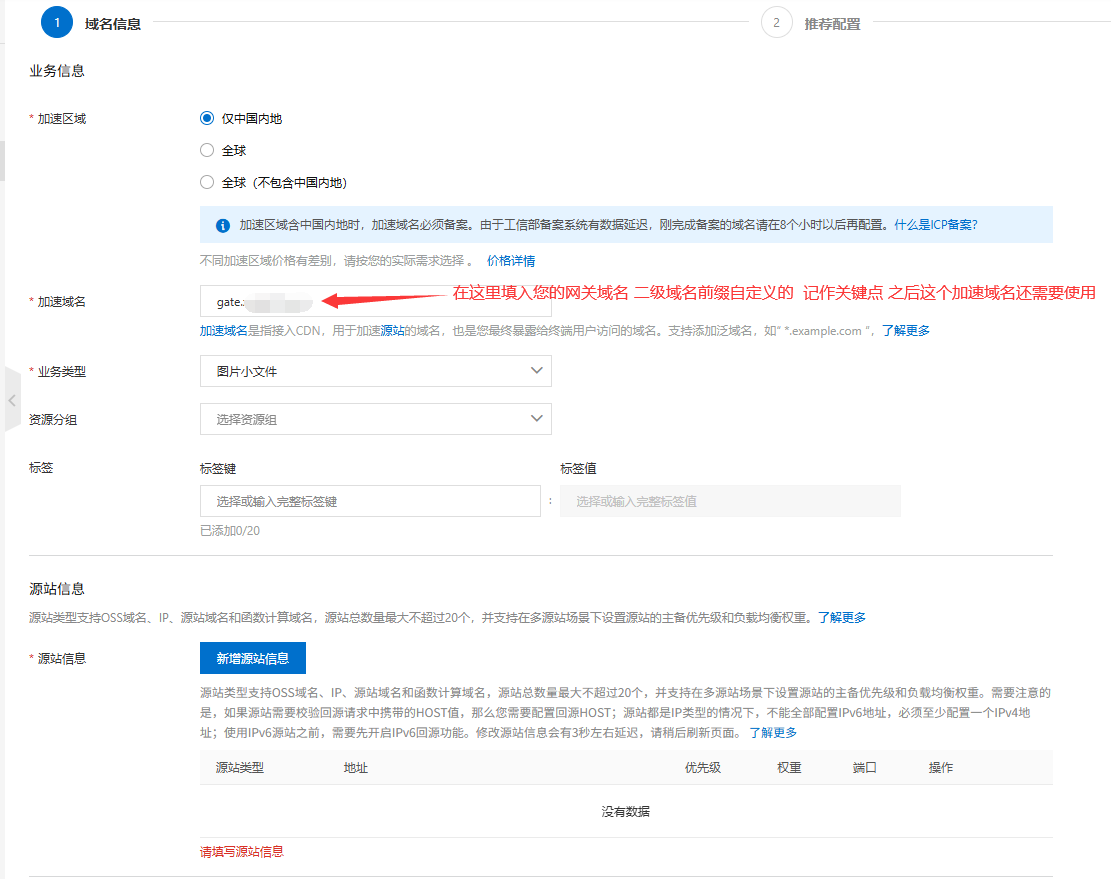The height and width of the screenshot is (879, 1111).
Task: Open the 业务类型 dropdown showing 图片小文件
Action: 375,371
